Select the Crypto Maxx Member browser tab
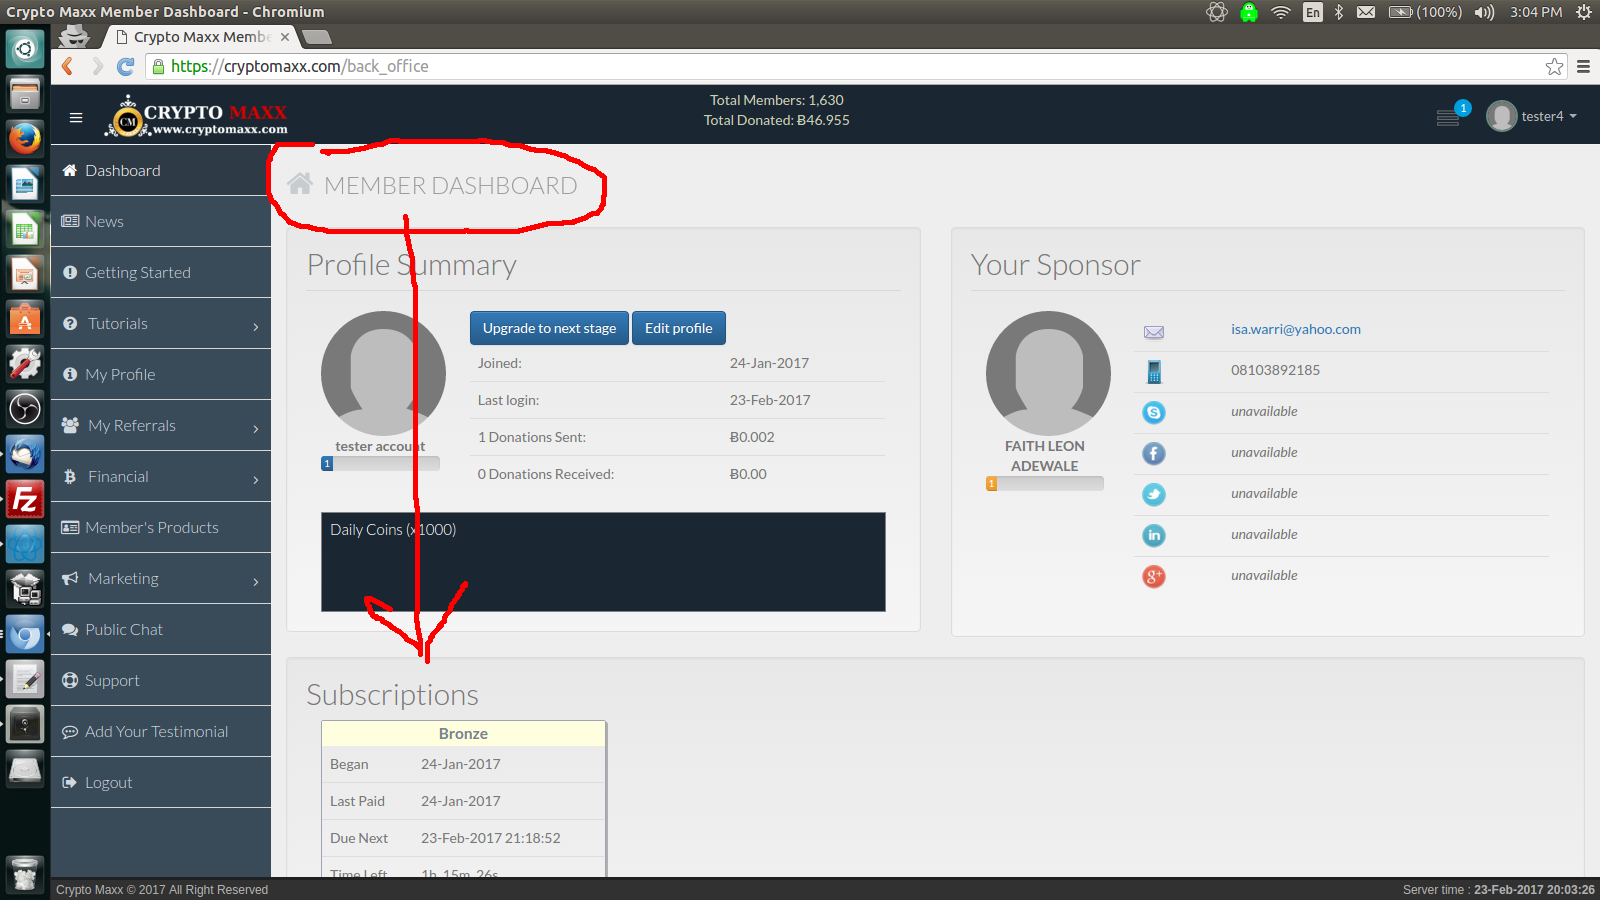This screenshot has width=1600, height=900. tap(200, 37)
